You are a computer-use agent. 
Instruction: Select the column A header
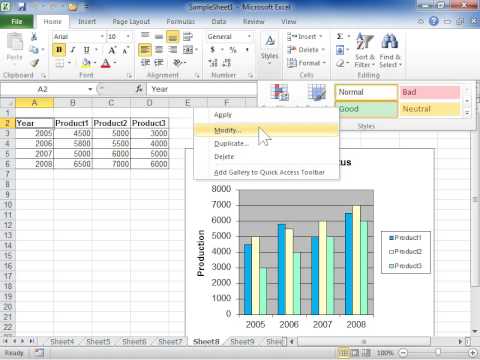point(34,103)
